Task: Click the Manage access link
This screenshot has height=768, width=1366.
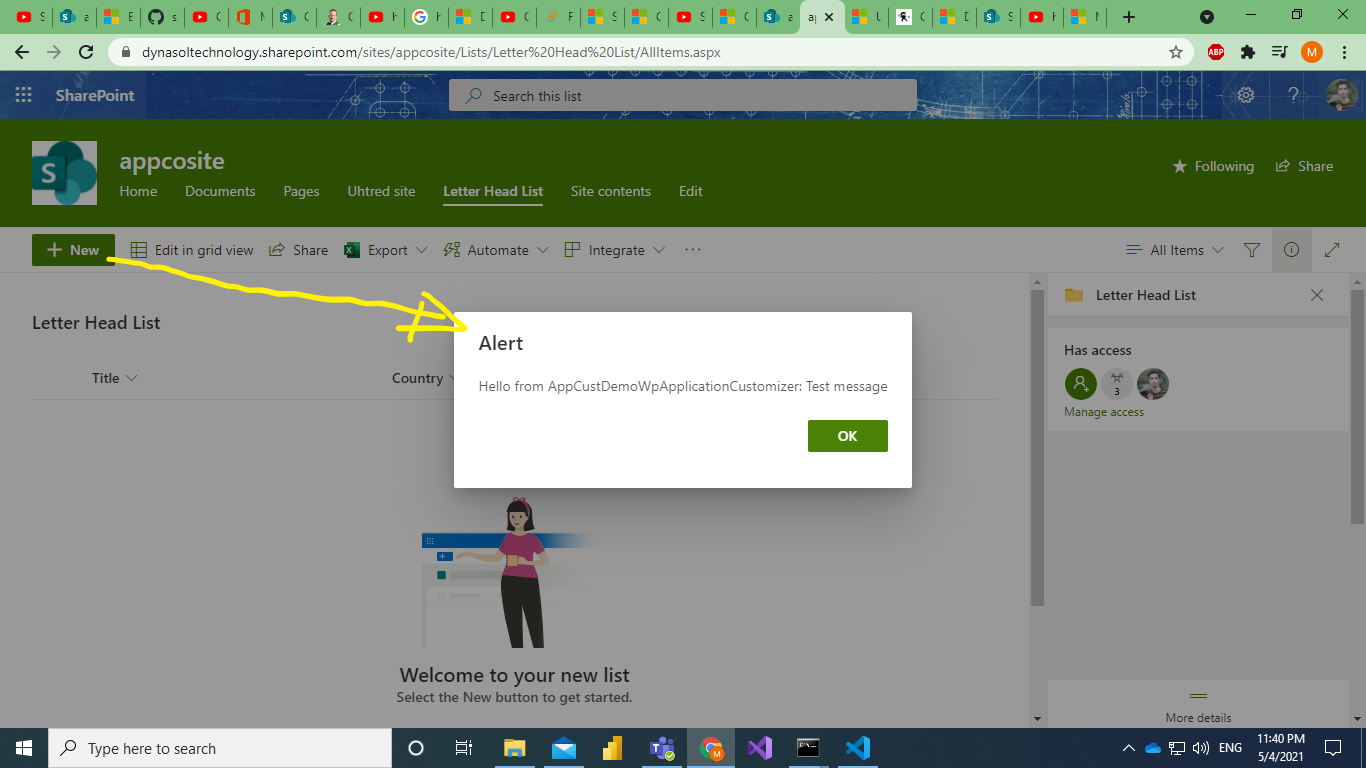Action: point(1103,411)
